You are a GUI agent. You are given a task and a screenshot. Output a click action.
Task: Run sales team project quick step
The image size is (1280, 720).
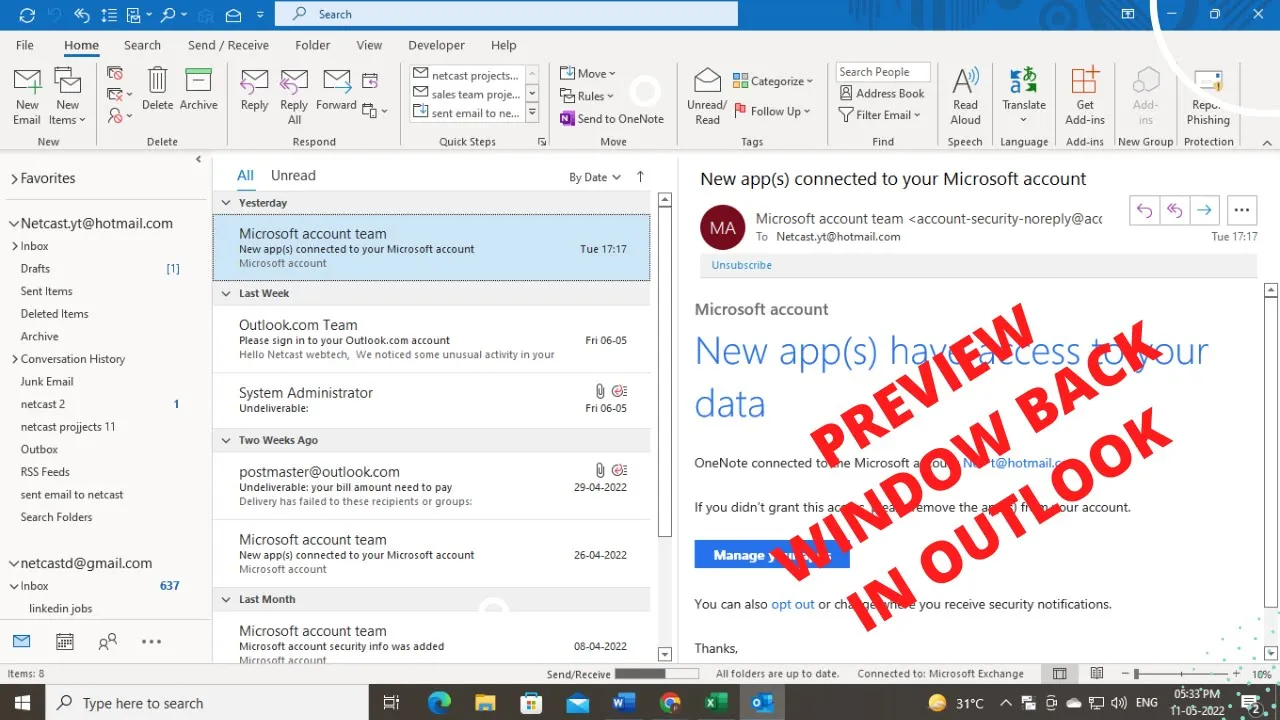(466, 94)
